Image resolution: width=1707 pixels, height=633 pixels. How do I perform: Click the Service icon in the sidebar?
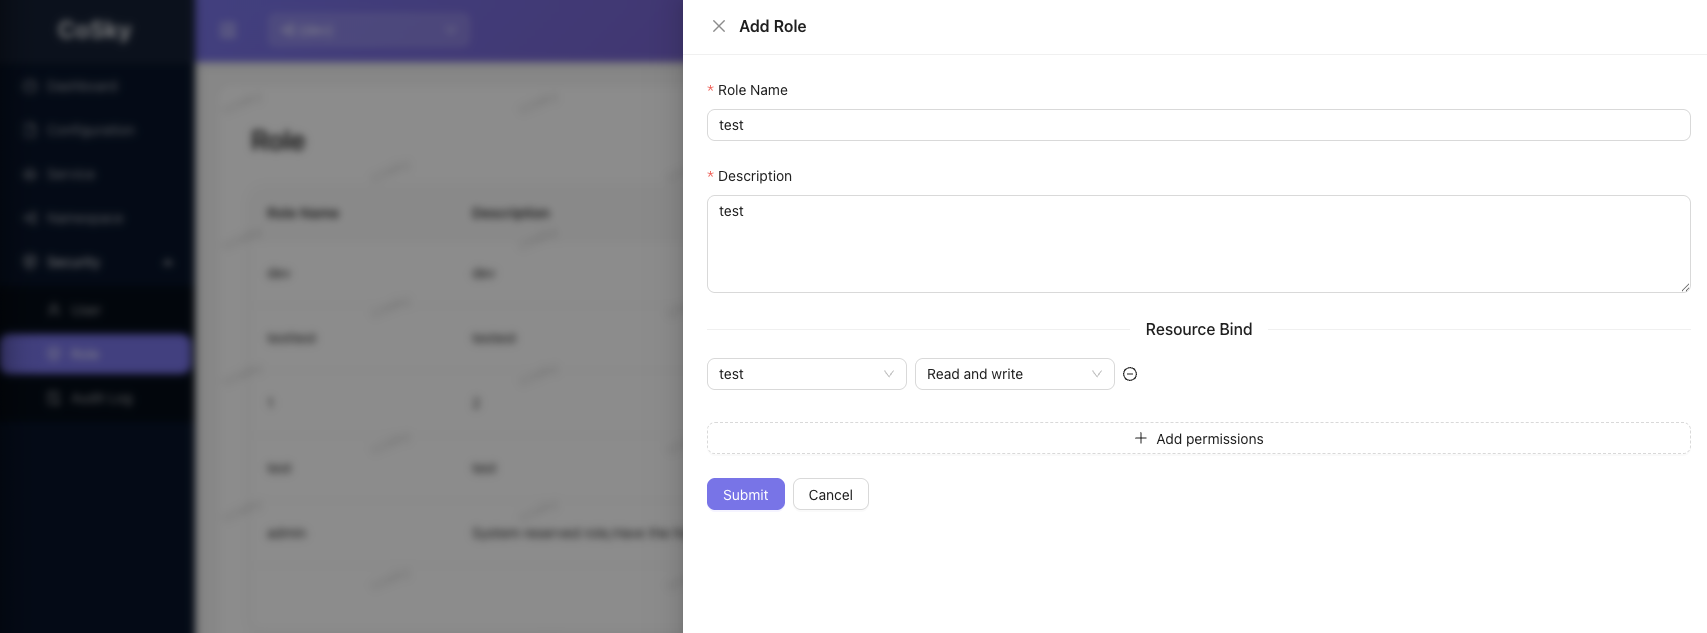(30, 174)
